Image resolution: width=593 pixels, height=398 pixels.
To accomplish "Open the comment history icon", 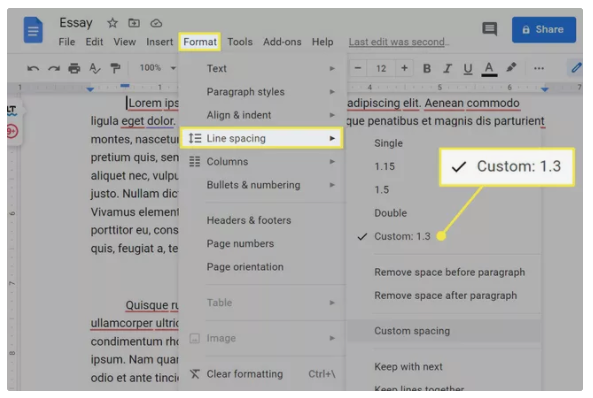I will point(490,29).
